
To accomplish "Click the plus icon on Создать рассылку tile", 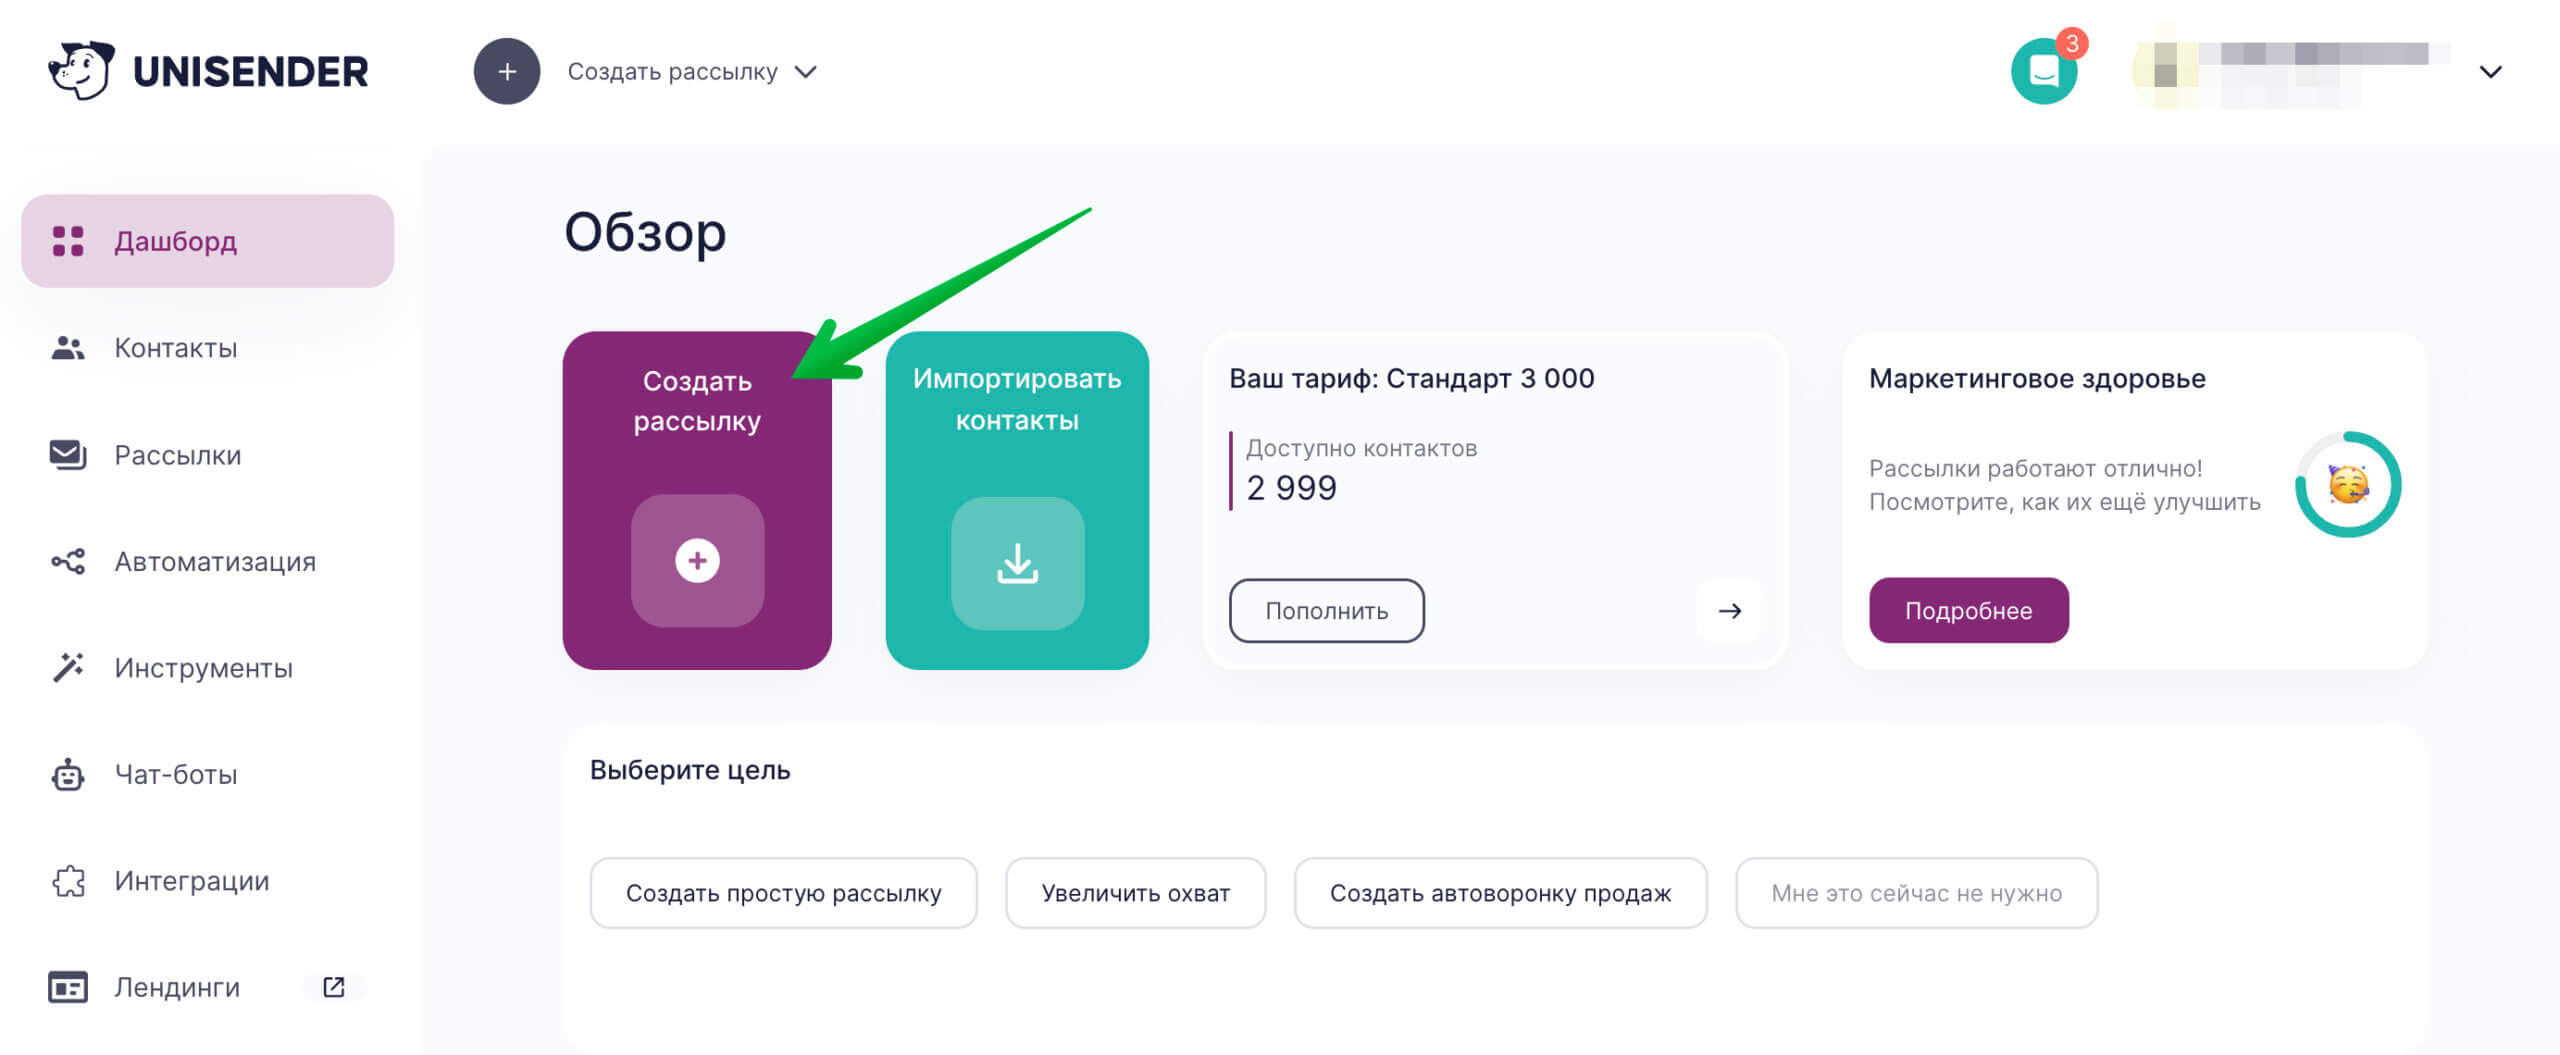I will (697, 561).
